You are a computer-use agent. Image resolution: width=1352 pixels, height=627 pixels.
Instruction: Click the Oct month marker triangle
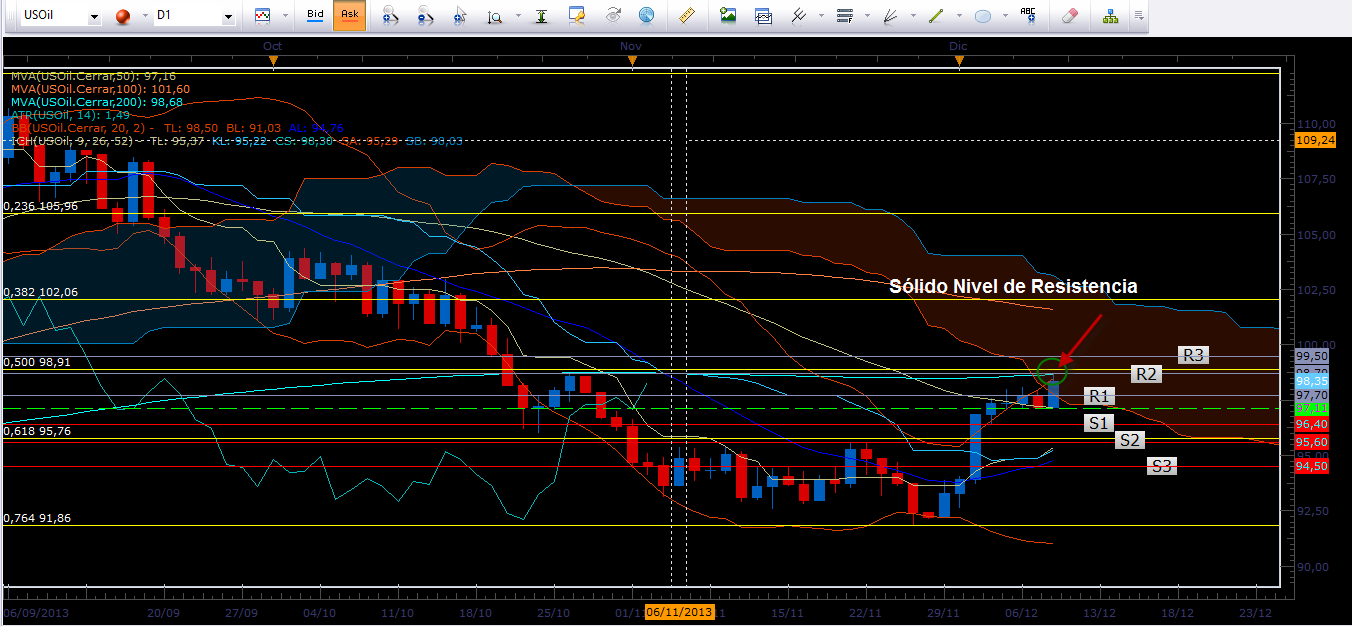click(x=273, y=62)
